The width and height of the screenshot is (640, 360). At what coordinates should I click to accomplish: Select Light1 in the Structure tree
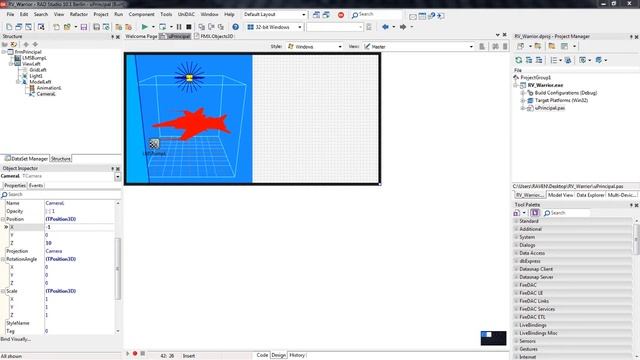[36, 76]
